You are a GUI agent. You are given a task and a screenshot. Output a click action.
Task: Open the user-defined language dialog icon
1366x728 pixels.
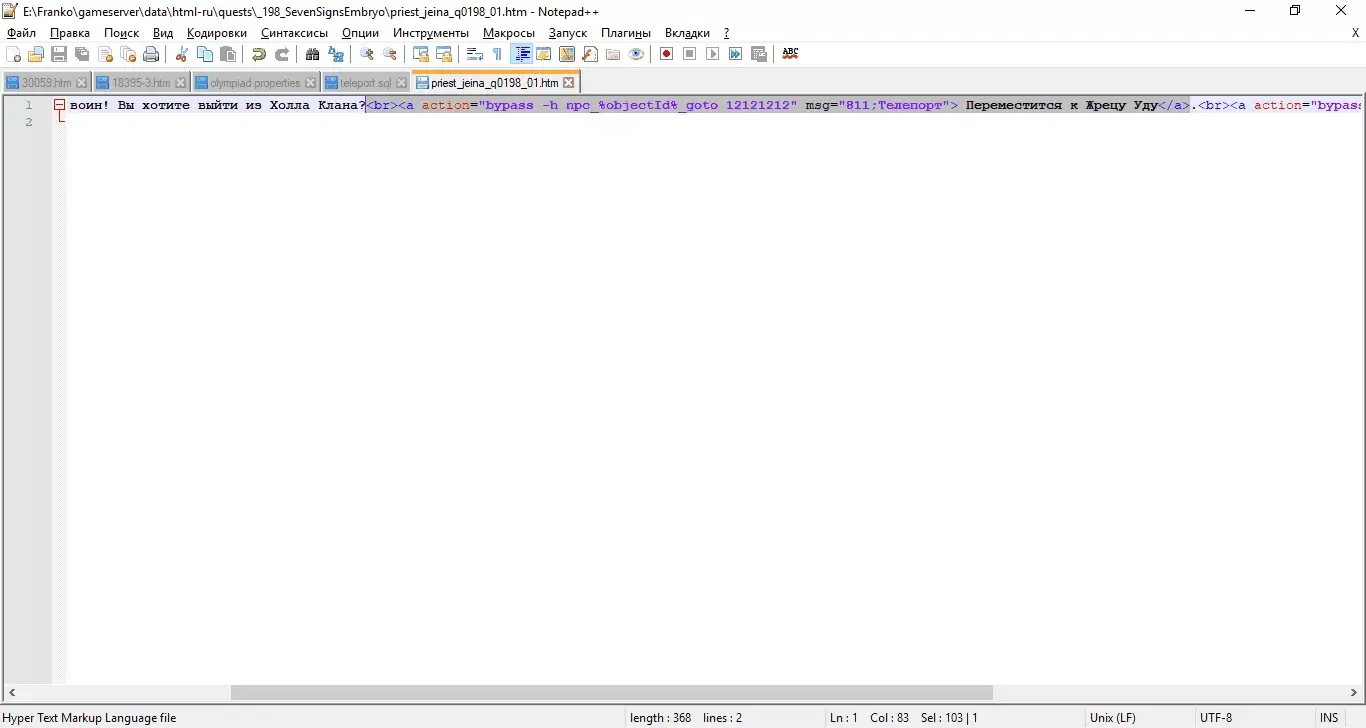coord(544,54)
